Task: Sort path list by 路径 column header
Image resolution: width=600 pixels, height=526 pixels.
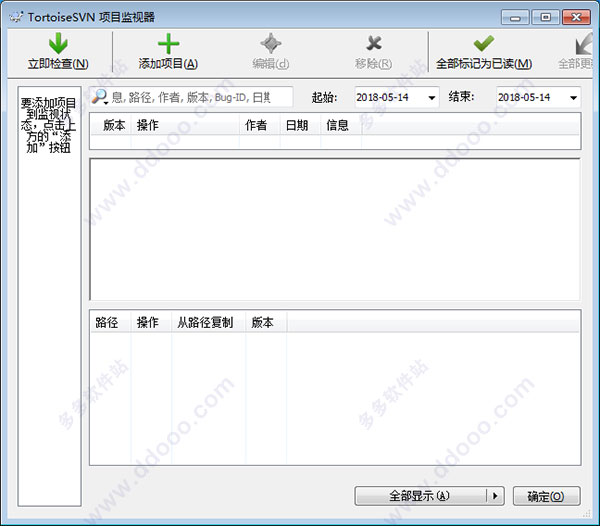Action: (111, 322)
